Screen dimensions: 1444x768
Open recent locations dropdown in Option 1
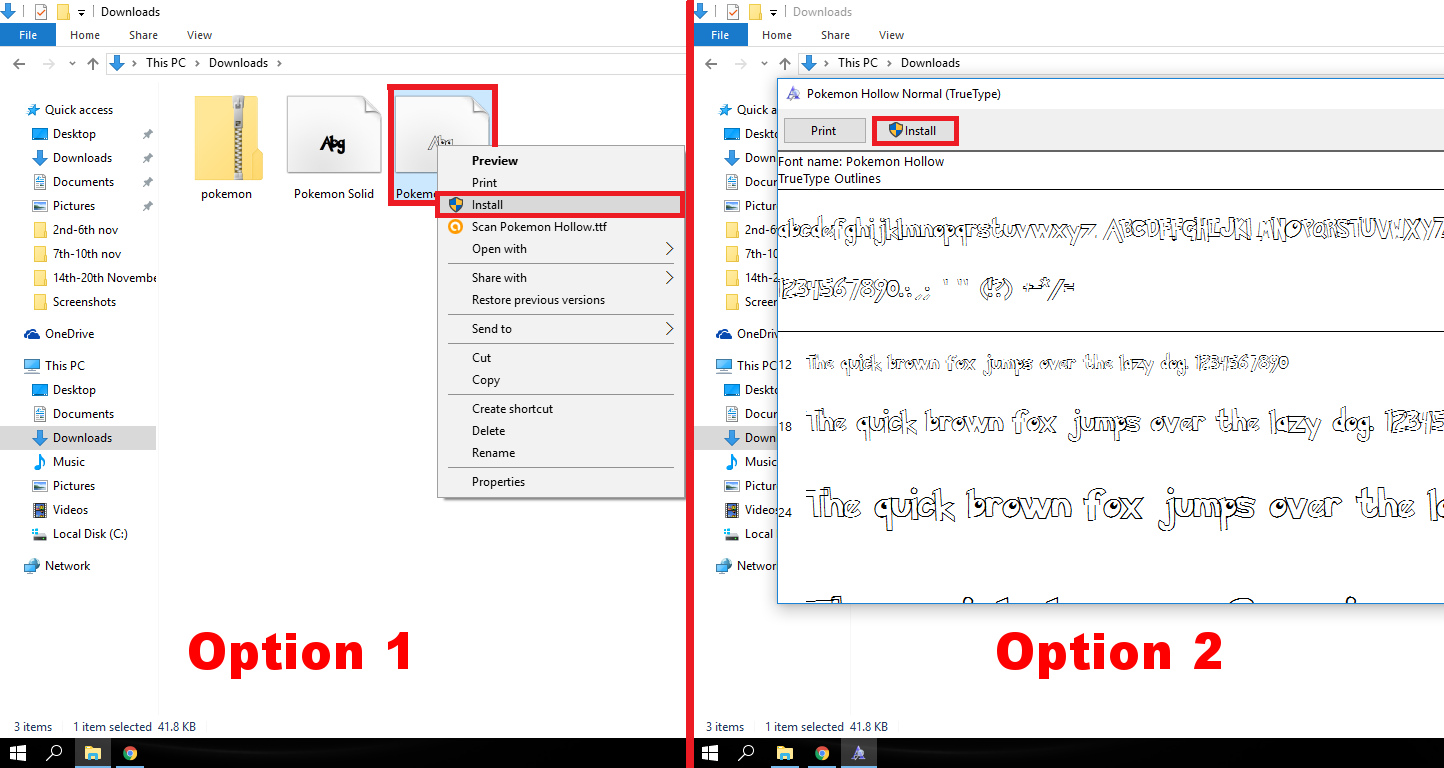[71, 64]
